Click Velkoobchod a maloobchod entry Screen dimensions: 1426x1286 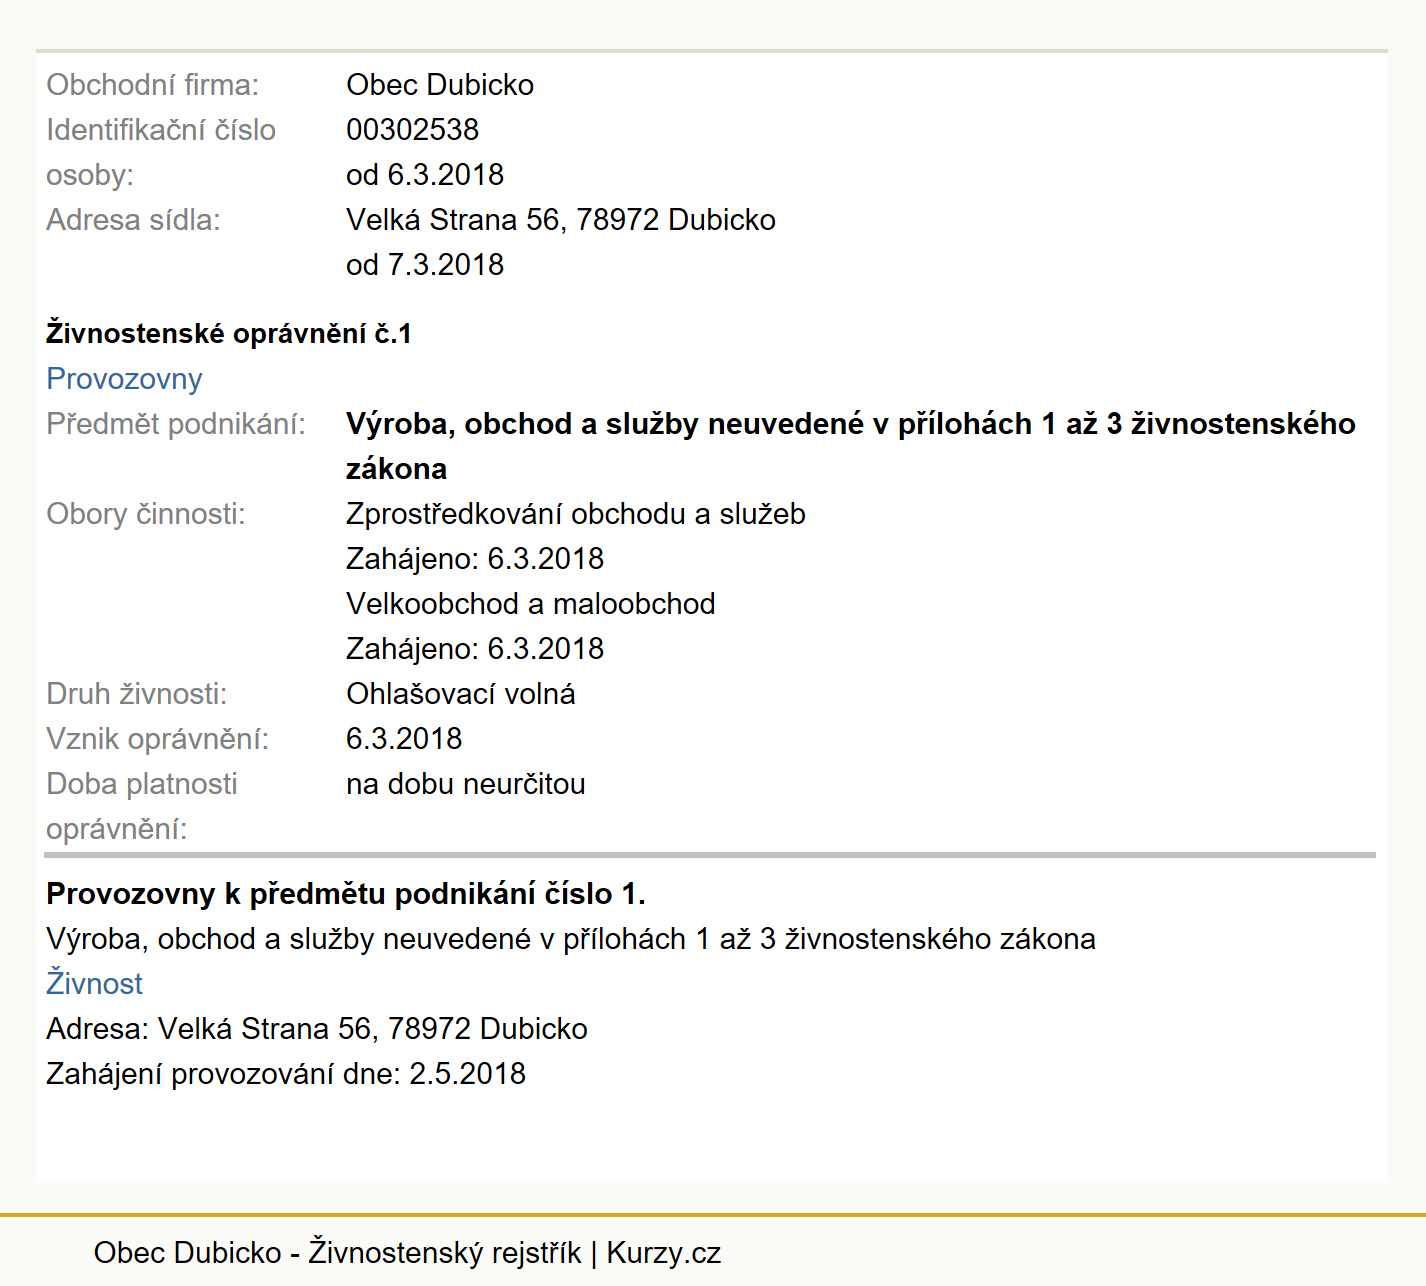coord(531,604)
